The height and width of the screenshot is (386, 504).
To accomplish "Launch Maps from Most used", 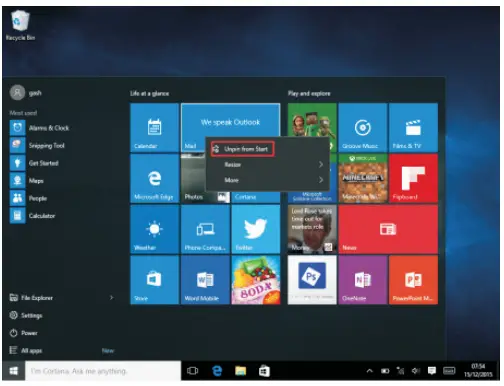I will click(27, 181).
